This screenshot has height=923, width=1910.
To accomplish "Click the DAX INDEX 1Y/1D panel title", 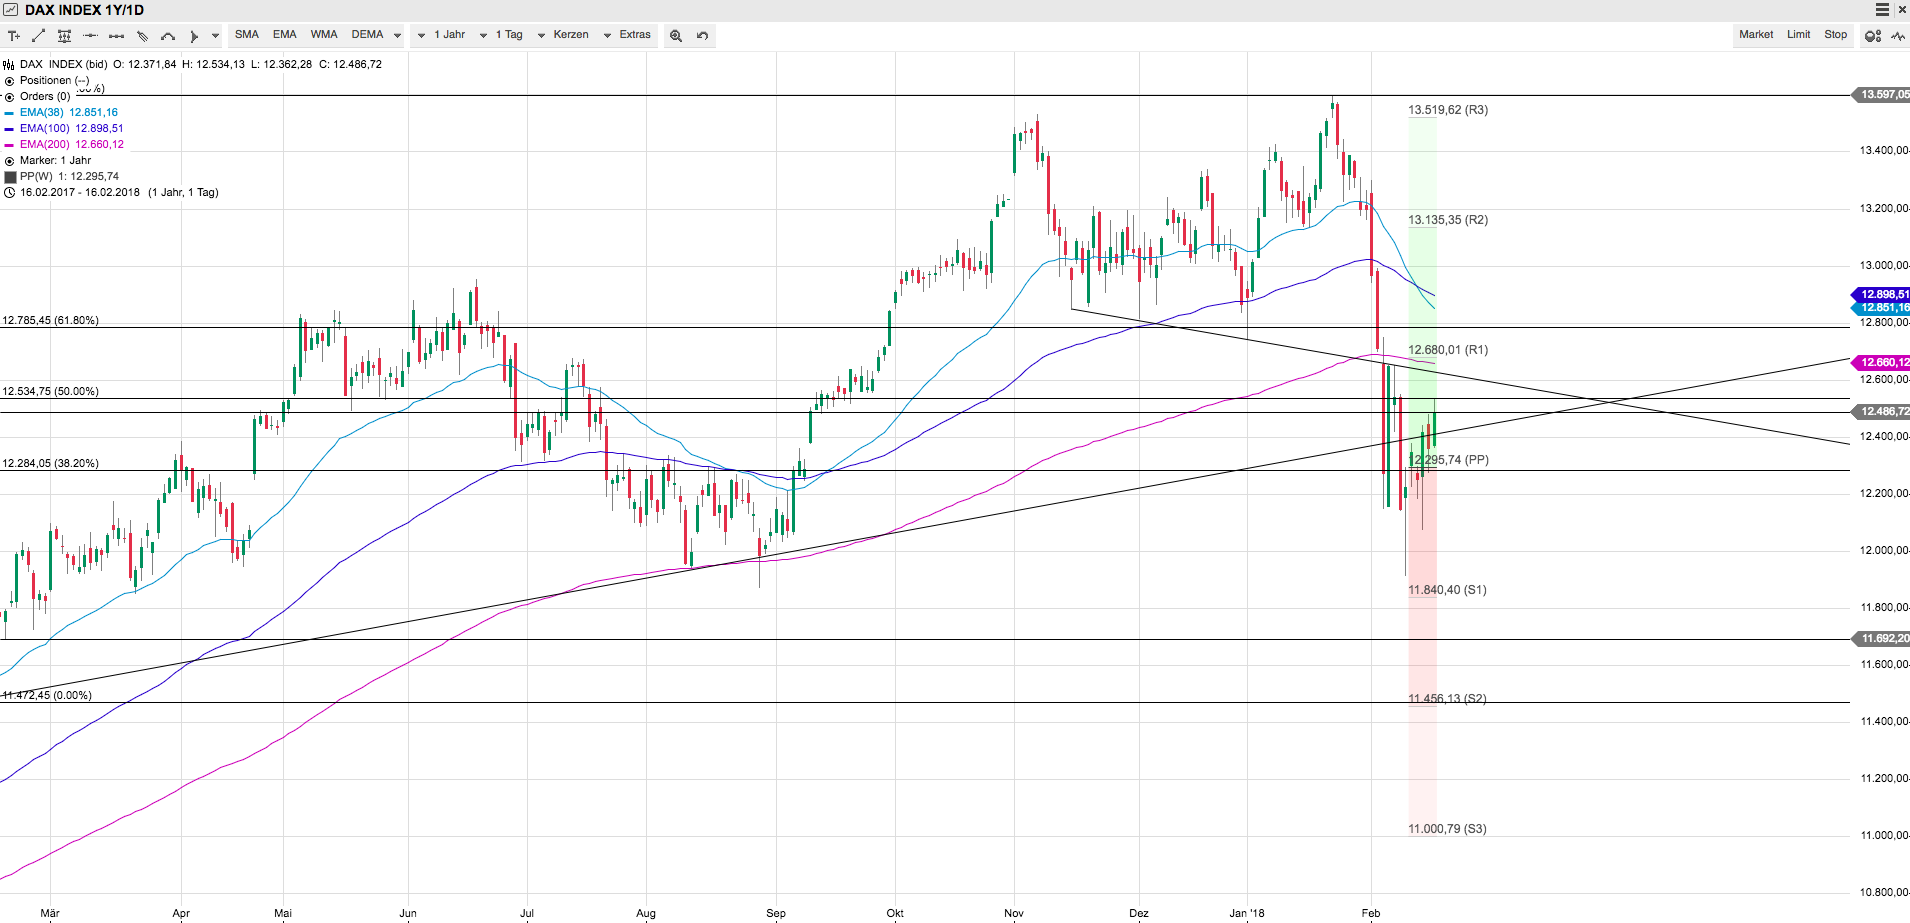I will 85,10.
